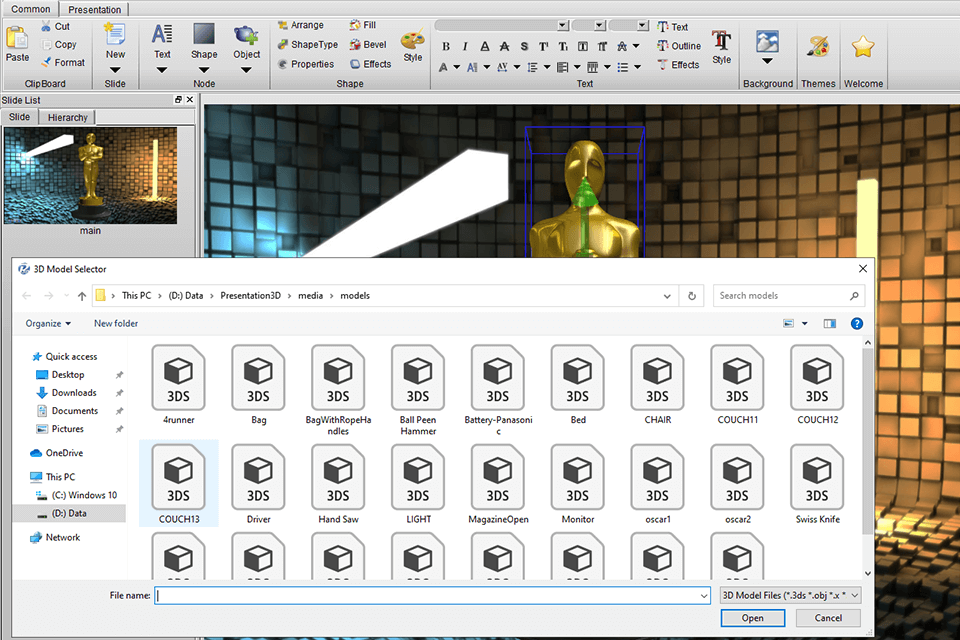Click the Open button in 3D Model Selector
The height and width of the screenshot is (640, 960).
pyautogui.click(x=752, y=618)
